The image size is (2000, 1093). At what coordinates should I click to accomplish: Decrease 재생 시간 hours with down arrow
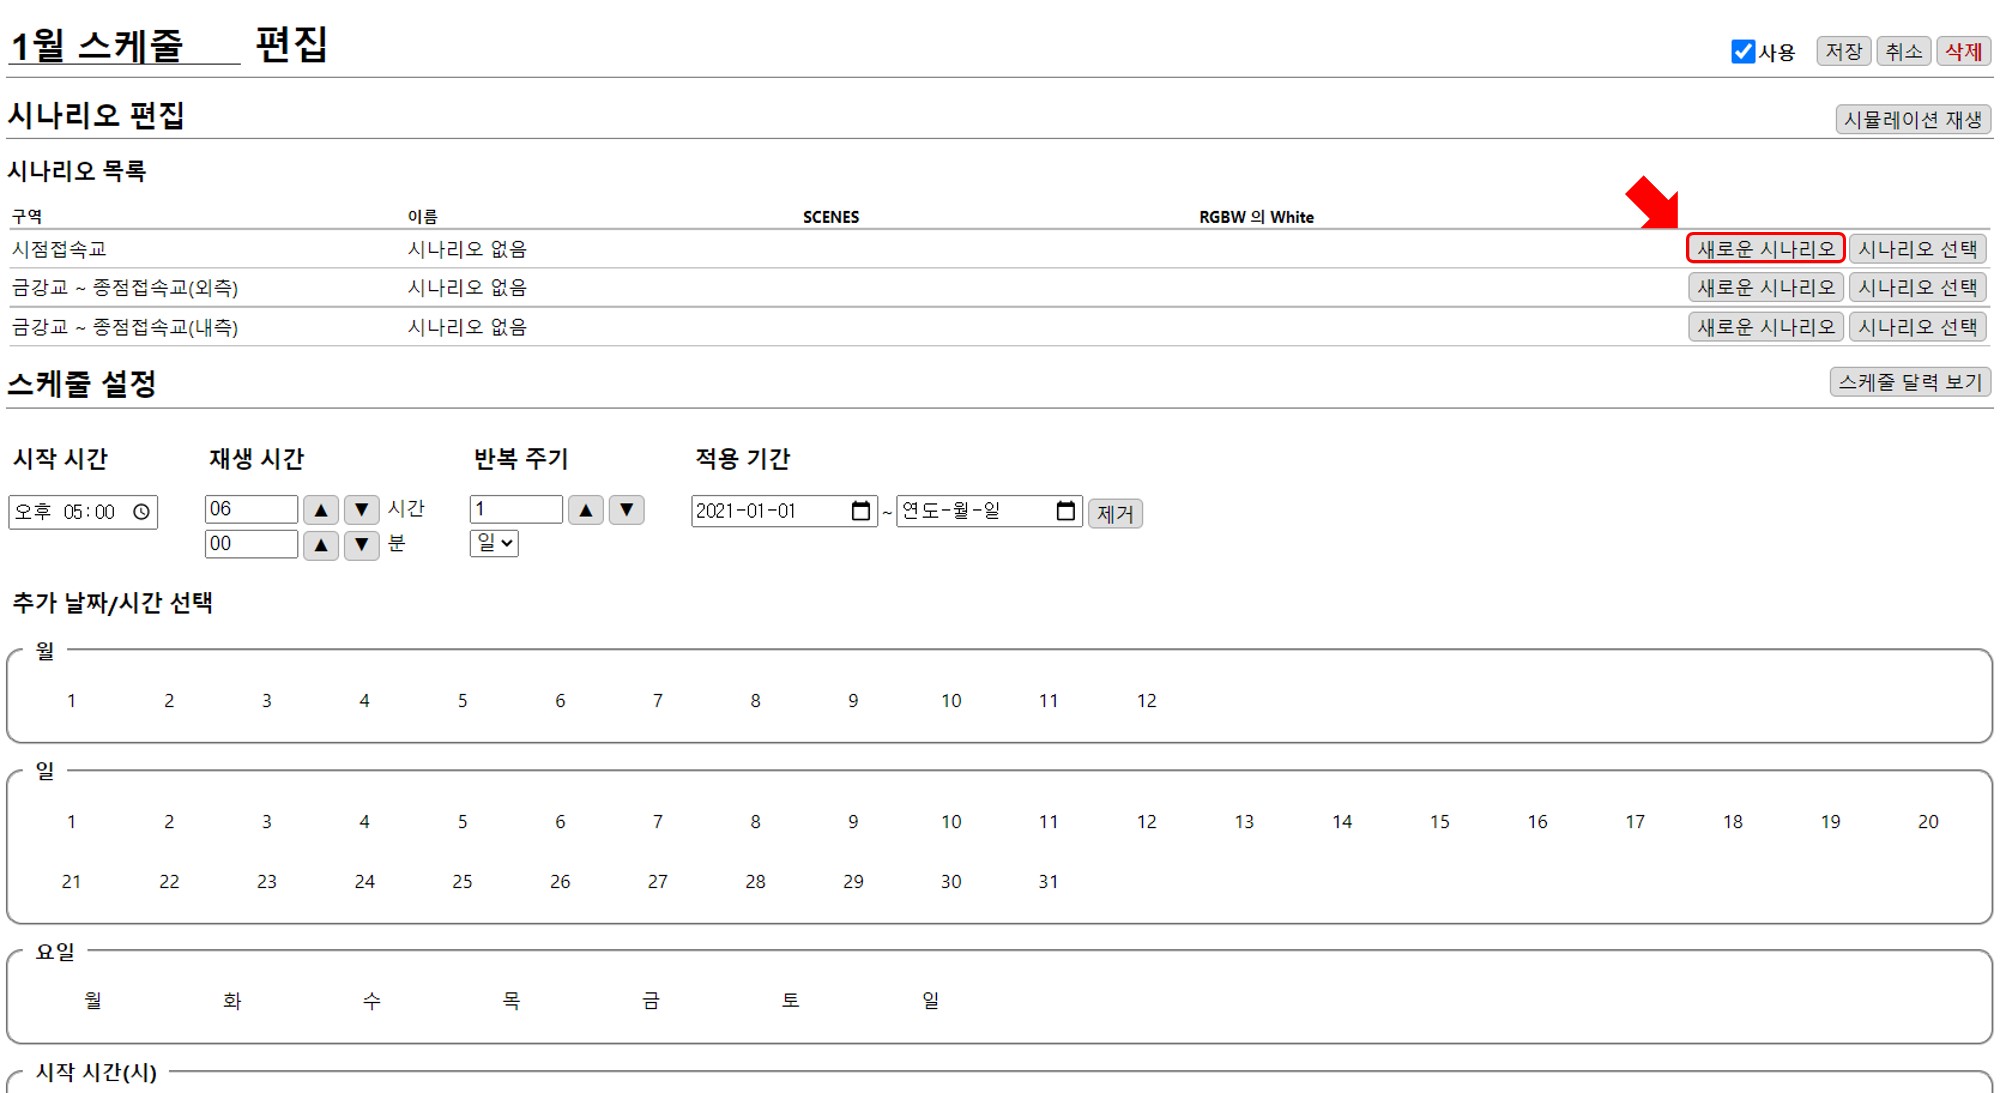(x=362, y=510)
